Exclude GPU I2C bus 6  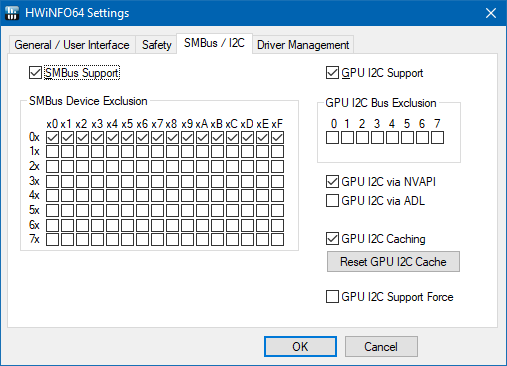click(422, 137)
